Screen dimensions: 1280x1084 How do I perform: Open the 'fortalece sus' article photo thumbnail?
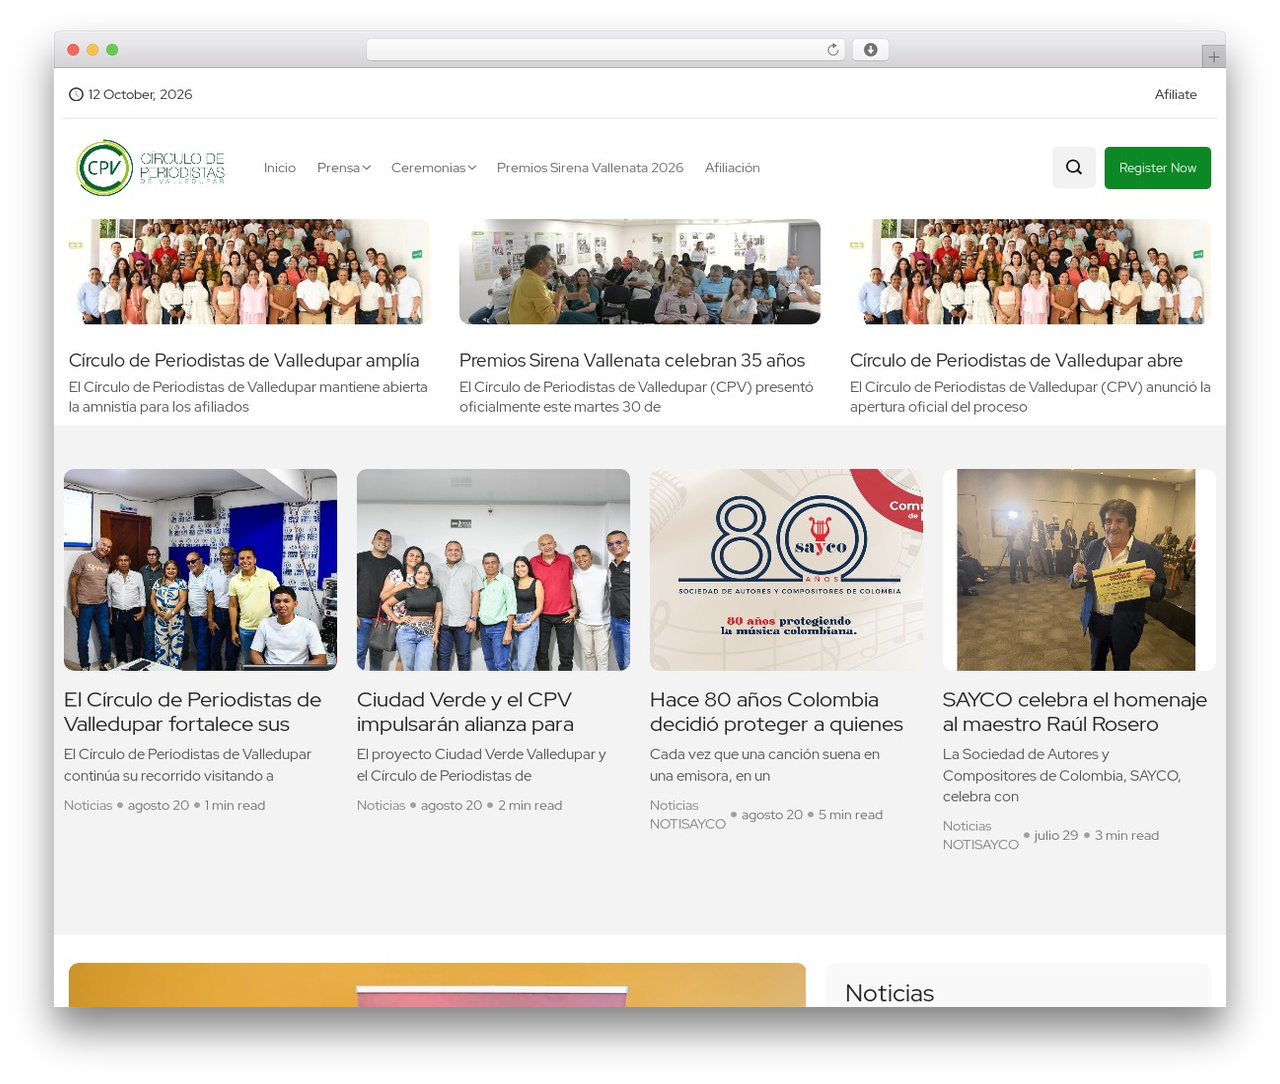click(200, 570)
